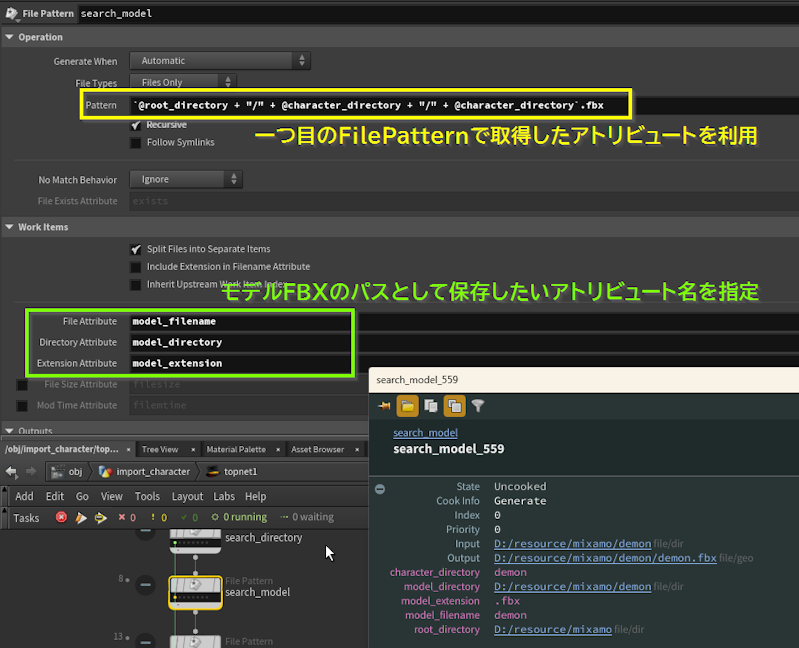
Task: Open the No Match Behavior dropdown
Action: pos(186,179)
